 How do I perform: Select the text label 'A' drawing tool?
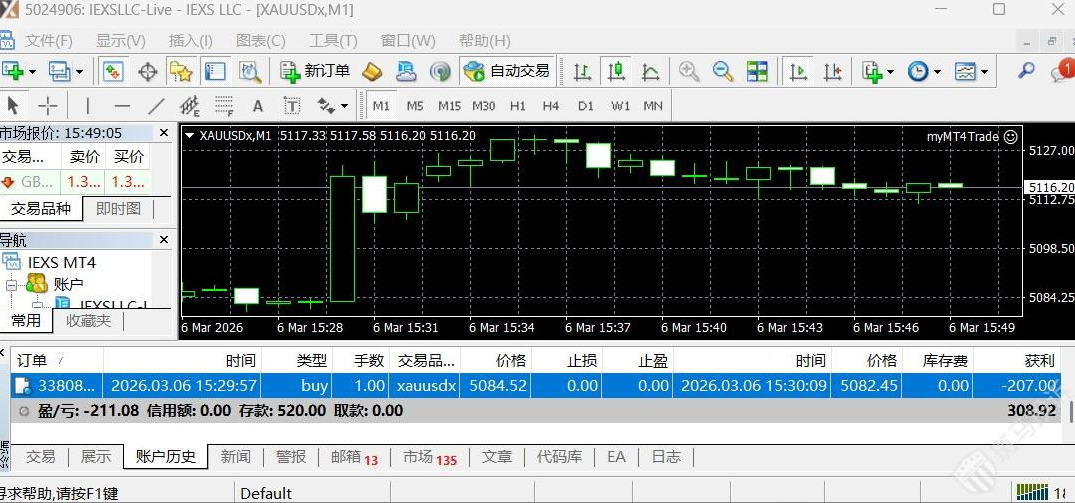pyautogui.click(x=257, y=106)
